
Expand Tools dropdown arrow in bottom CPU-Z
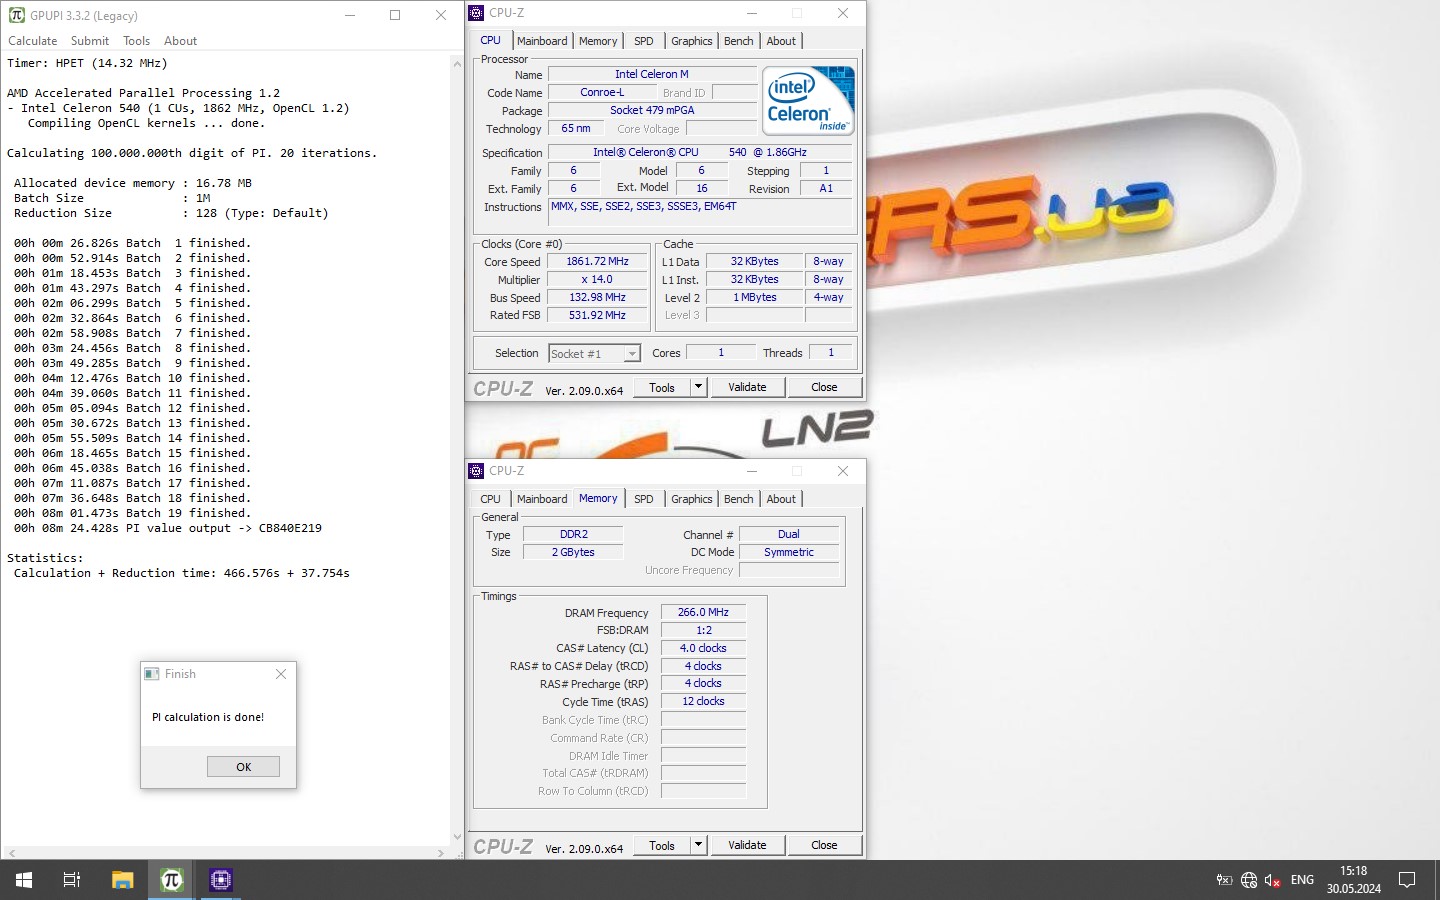tap(698, 845)
